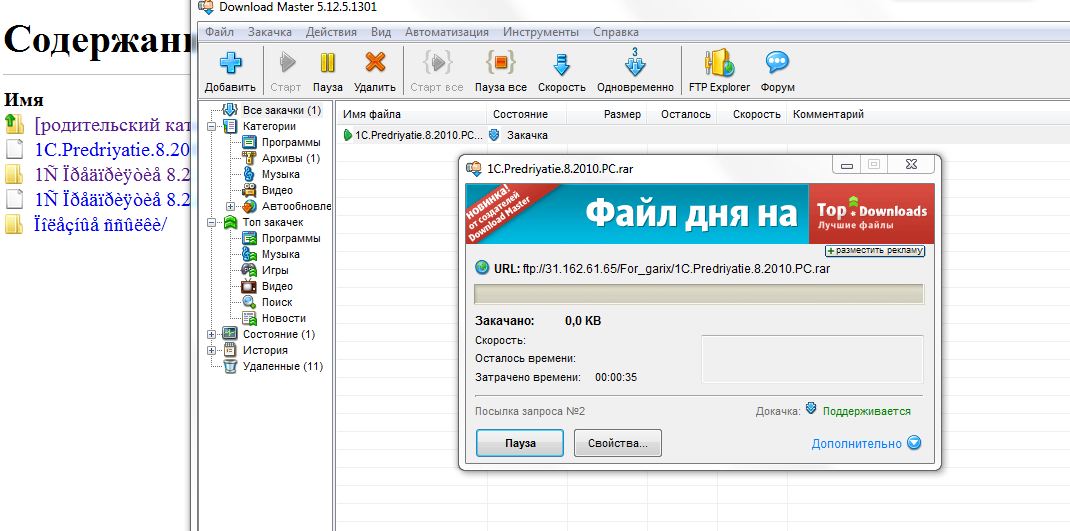
Task: Expand Дополнительно details arrow
Action: click(914, 443)
